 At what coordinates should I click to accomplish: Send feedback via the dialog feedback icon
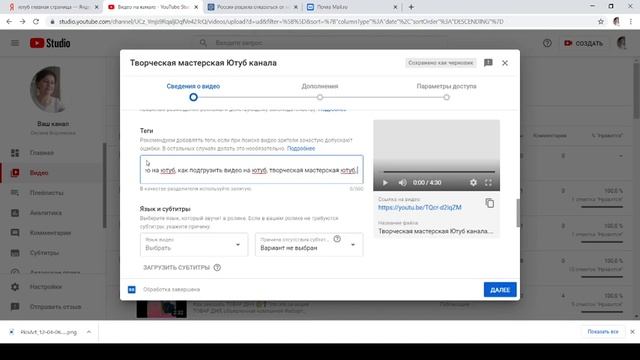(488, 63)
